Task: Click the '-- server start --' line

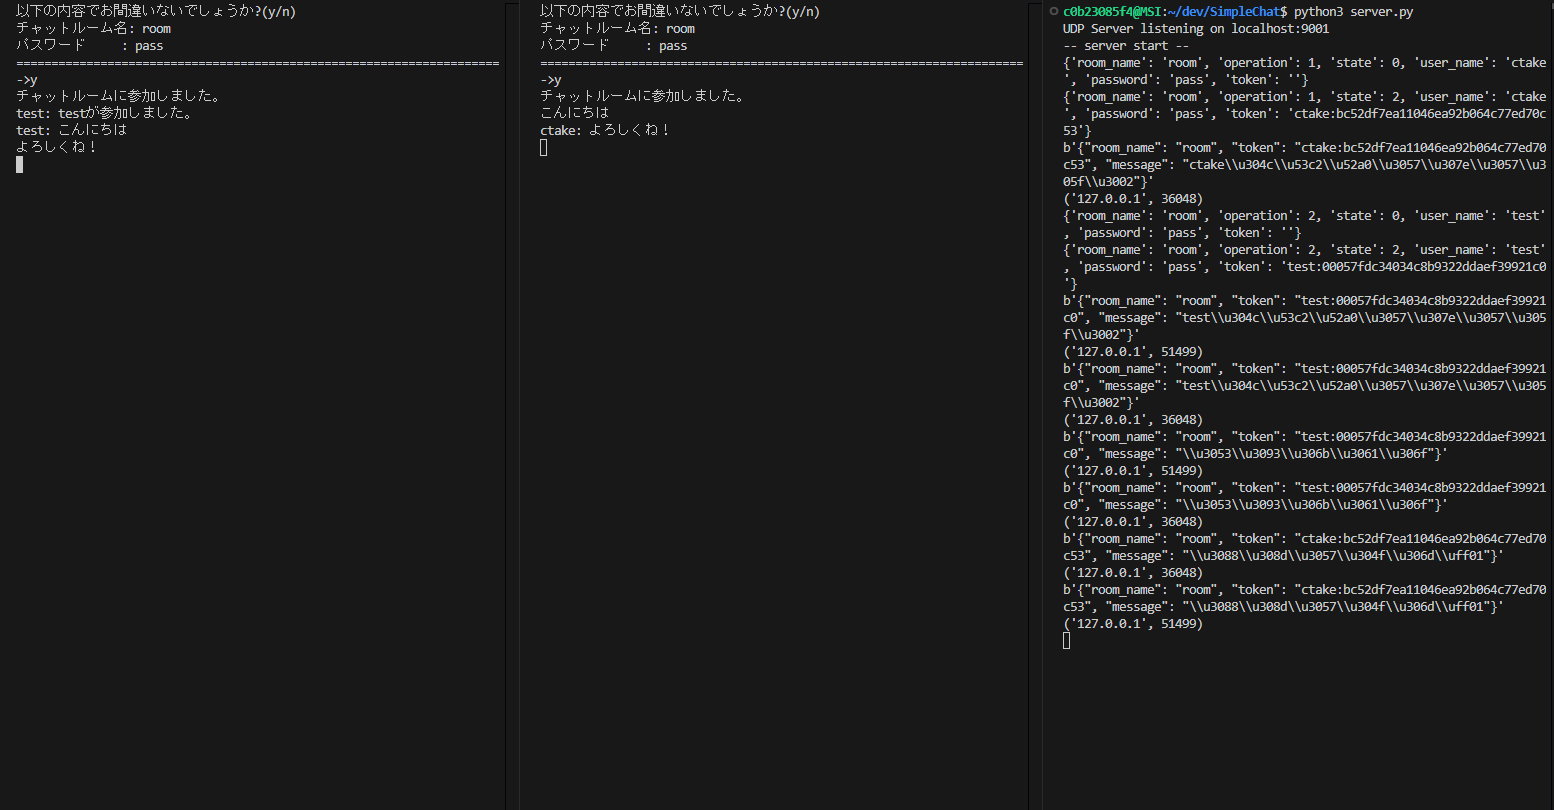Action: [x=1125, y=46]
